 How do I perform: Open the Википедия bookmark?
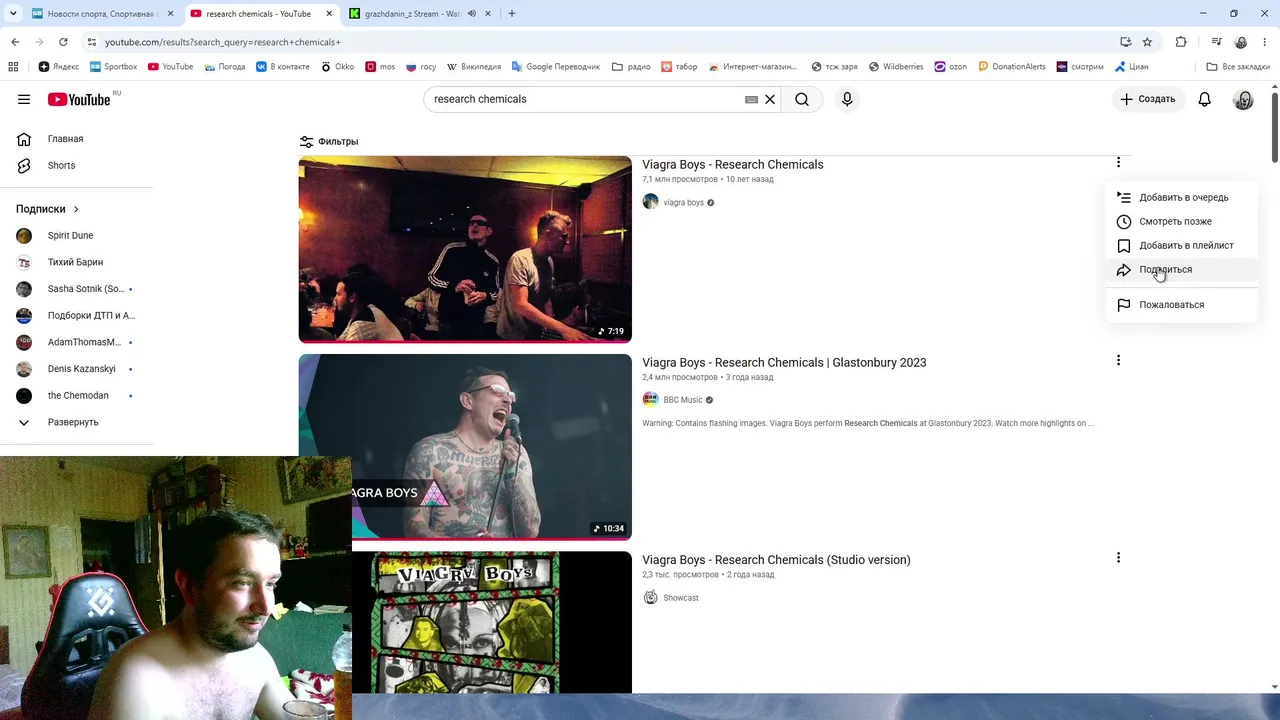tap(474, 67)
